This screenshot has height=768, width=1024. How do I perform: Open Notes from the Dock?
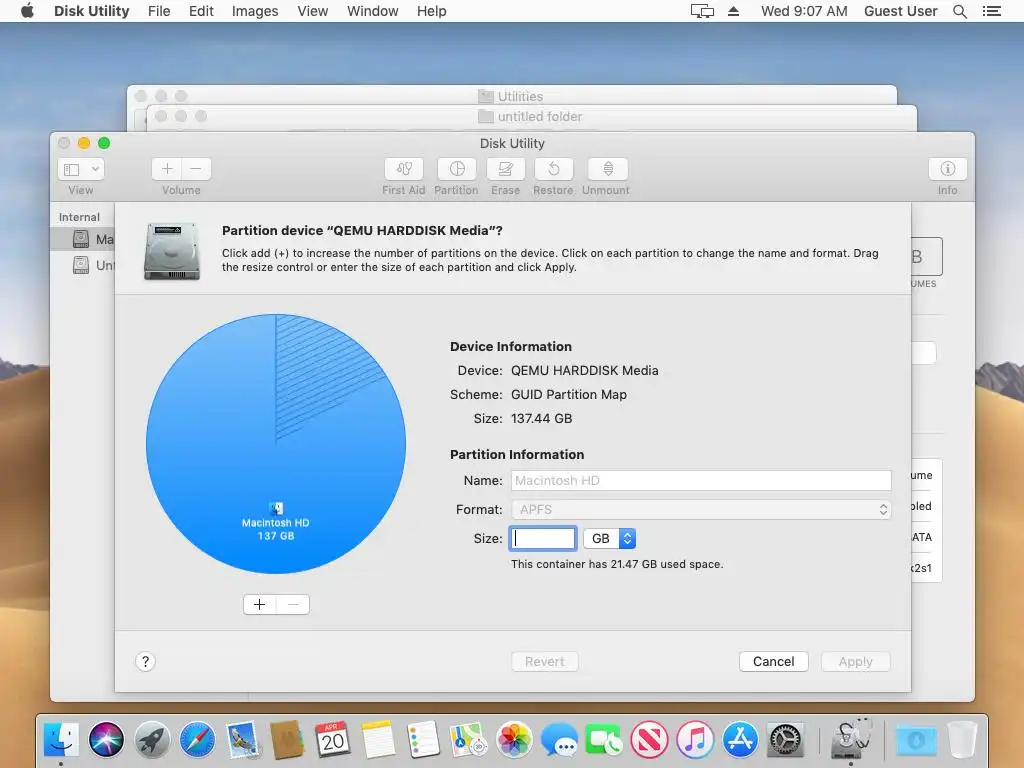(x=378, y=740)
